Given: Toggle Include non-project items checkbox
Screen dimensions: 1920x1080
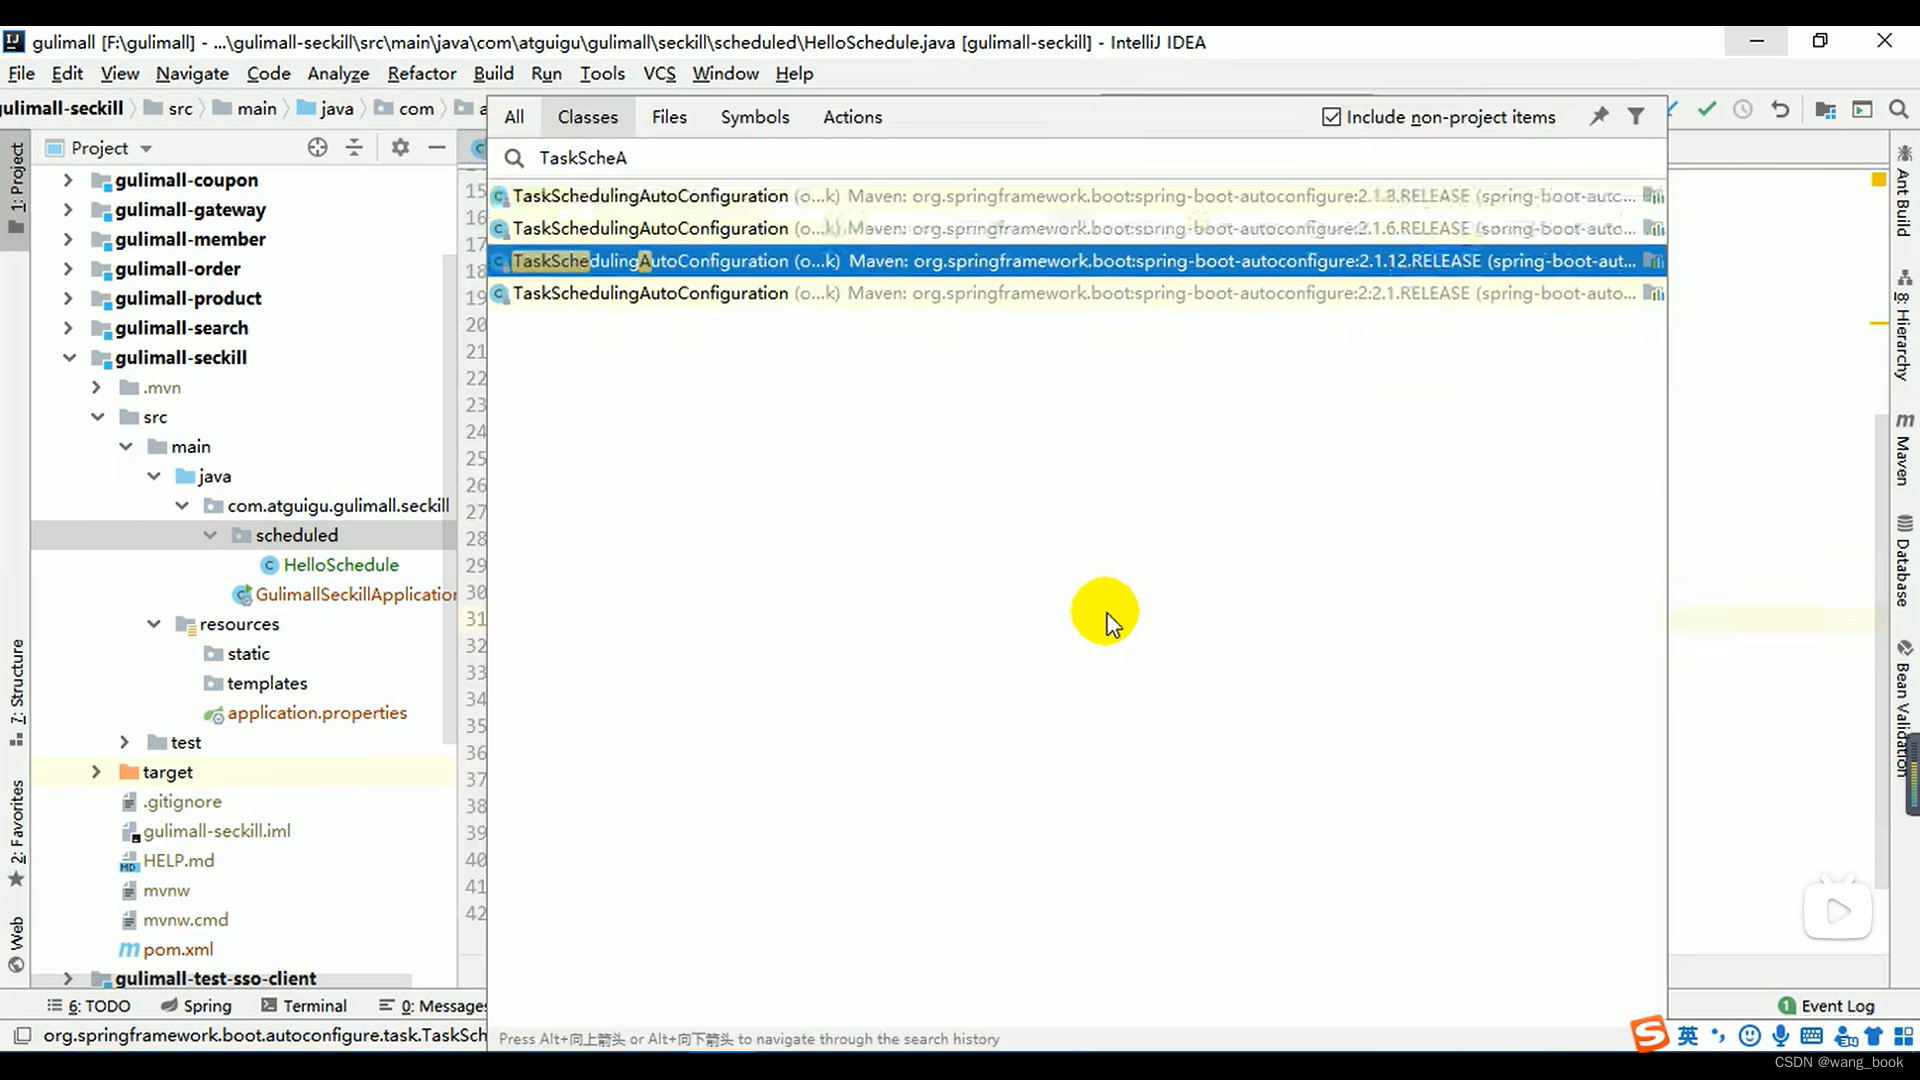Looking at the screenshot, I should pyautogui.click(x=1331, y=117).
